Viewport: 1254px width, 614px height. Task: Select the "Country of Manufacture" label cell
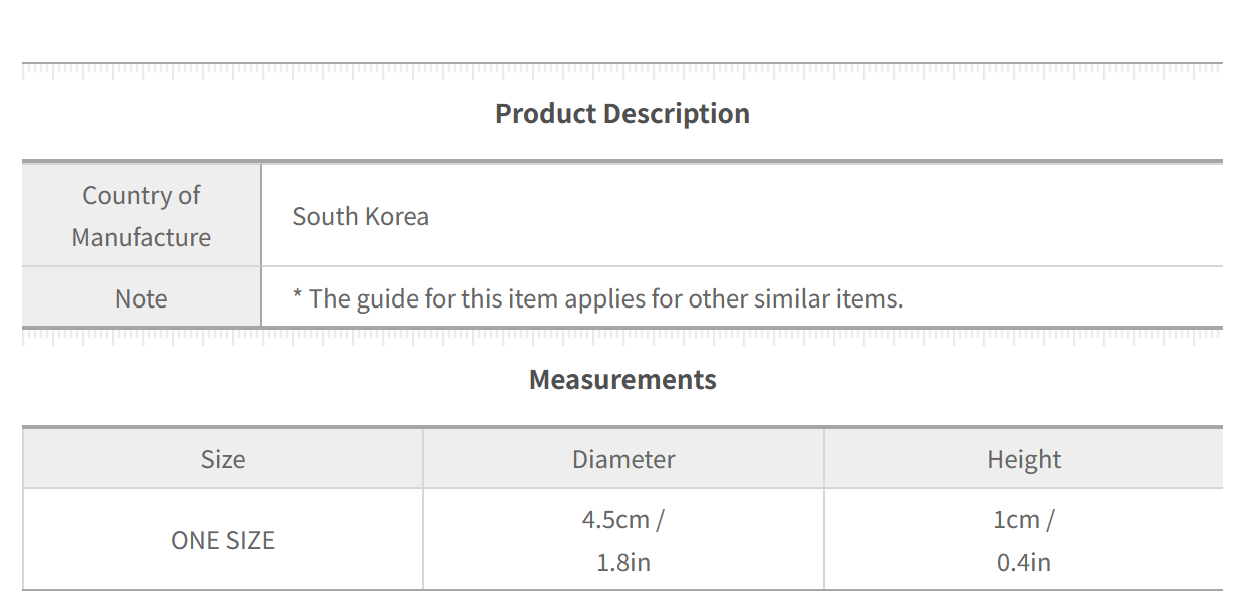point(141,216)
